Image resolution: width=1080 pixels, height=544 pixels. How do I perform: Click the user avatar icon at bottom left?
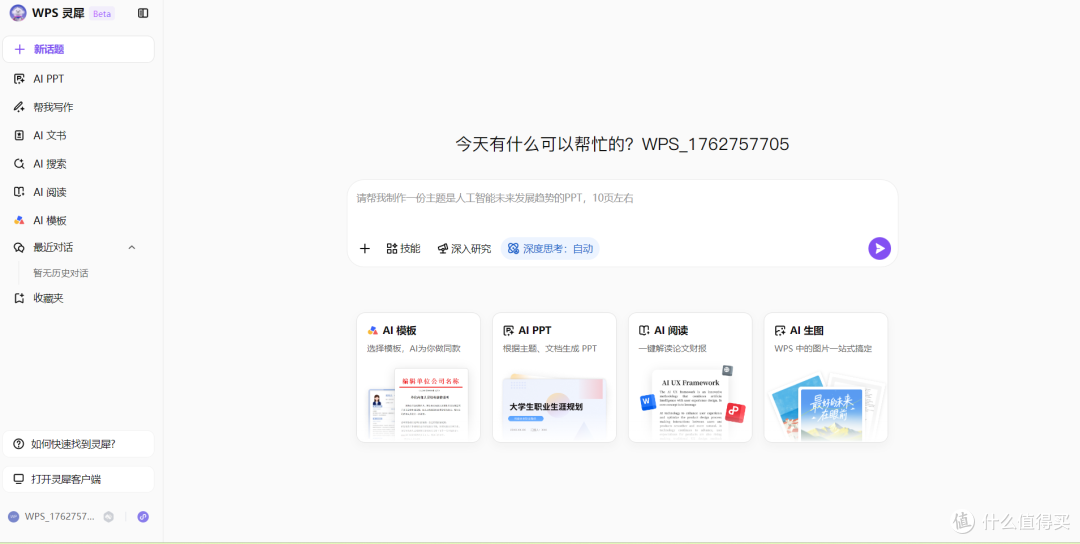pyautogui.click(x=13, y=516)
